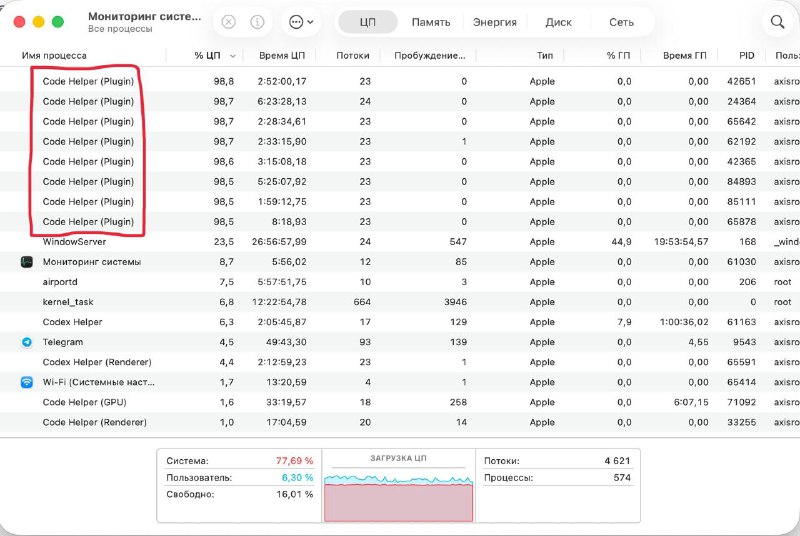800x536 pixels.
Task: Toggle sort arrow on % ЦП column
Action: pos(233,56)
